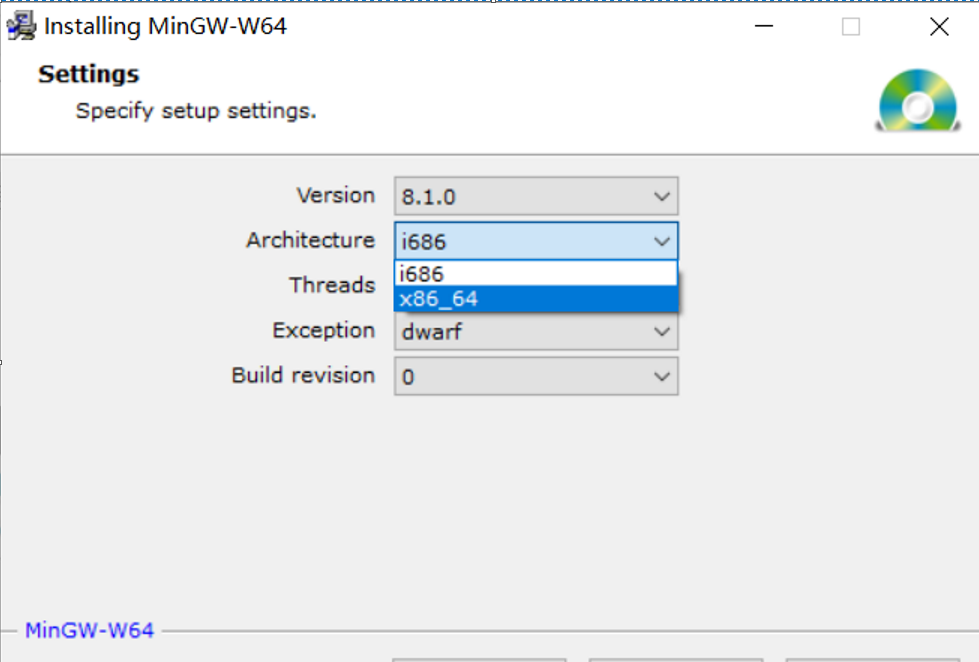The height and width of the screenshot is (662, 979).
Task: Click the Exception dropdown arrow
Action: click(661, 332)
